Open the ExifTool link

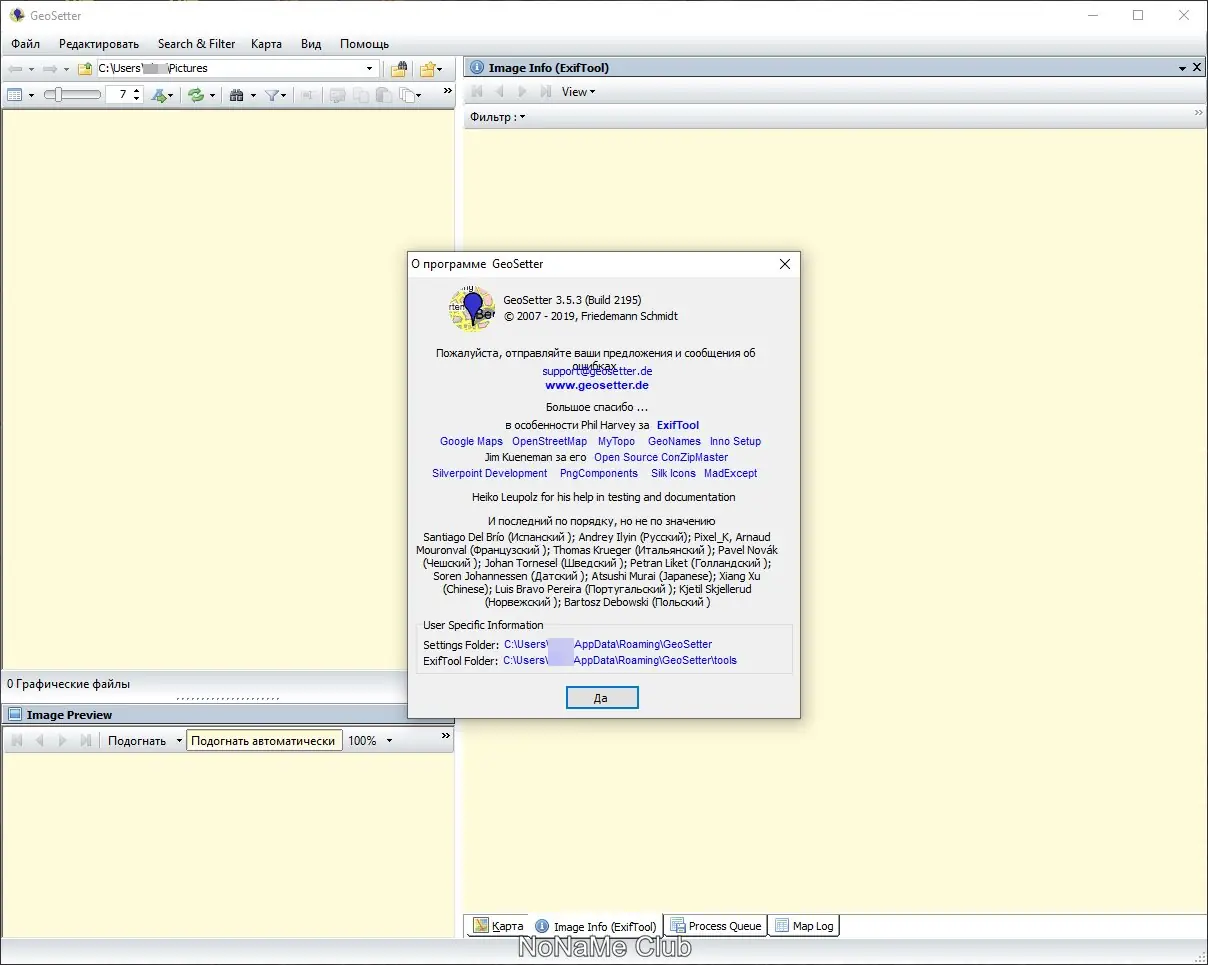click(678, 425)
